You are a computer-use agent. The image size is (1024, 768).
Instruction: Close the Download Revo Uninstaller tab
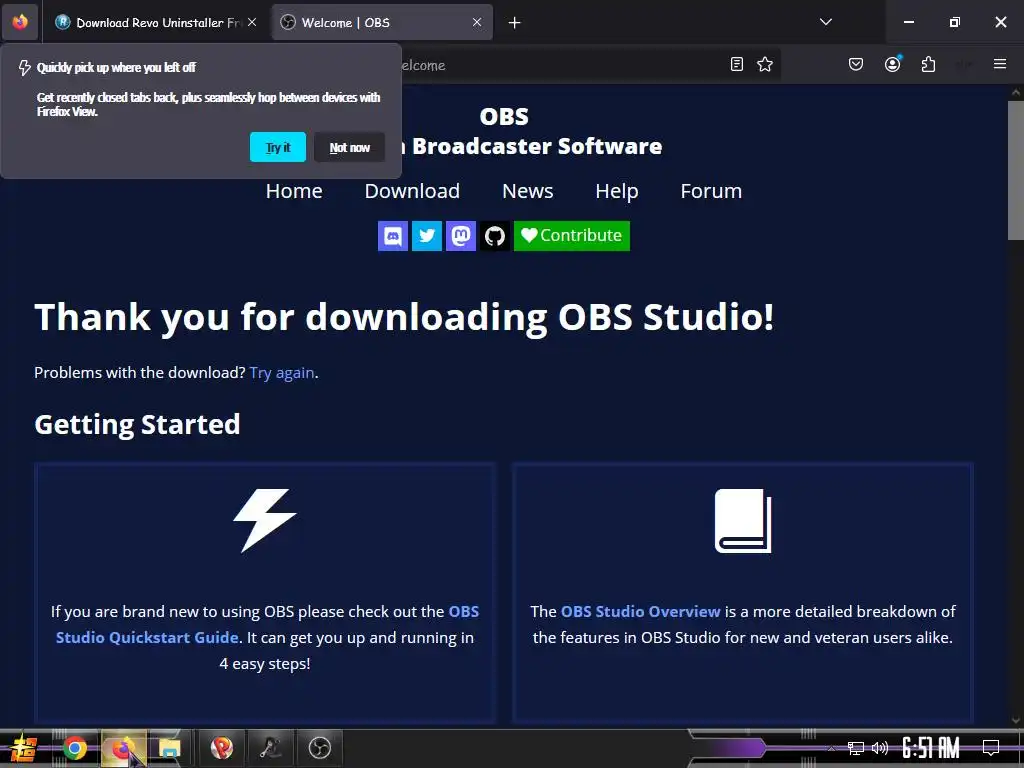[252, 22]
